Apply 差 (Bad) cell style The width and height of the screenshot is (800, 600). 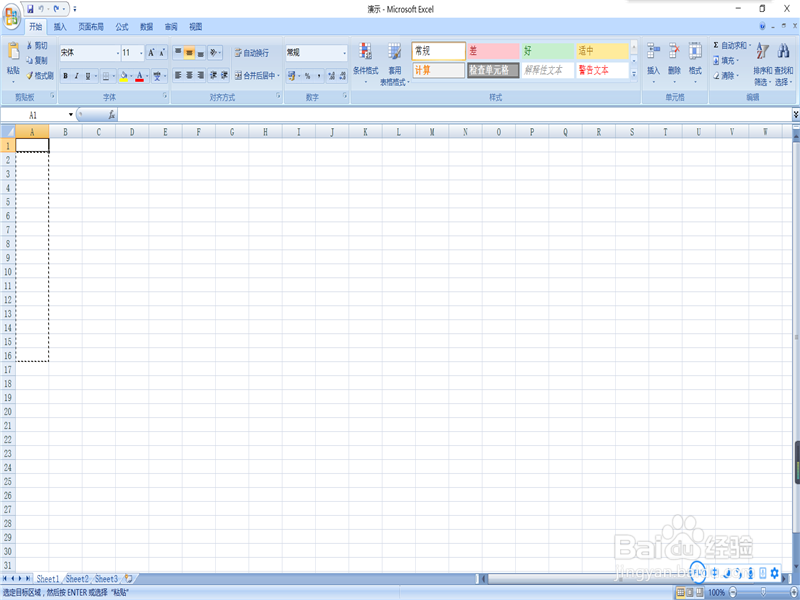[493, 51]
